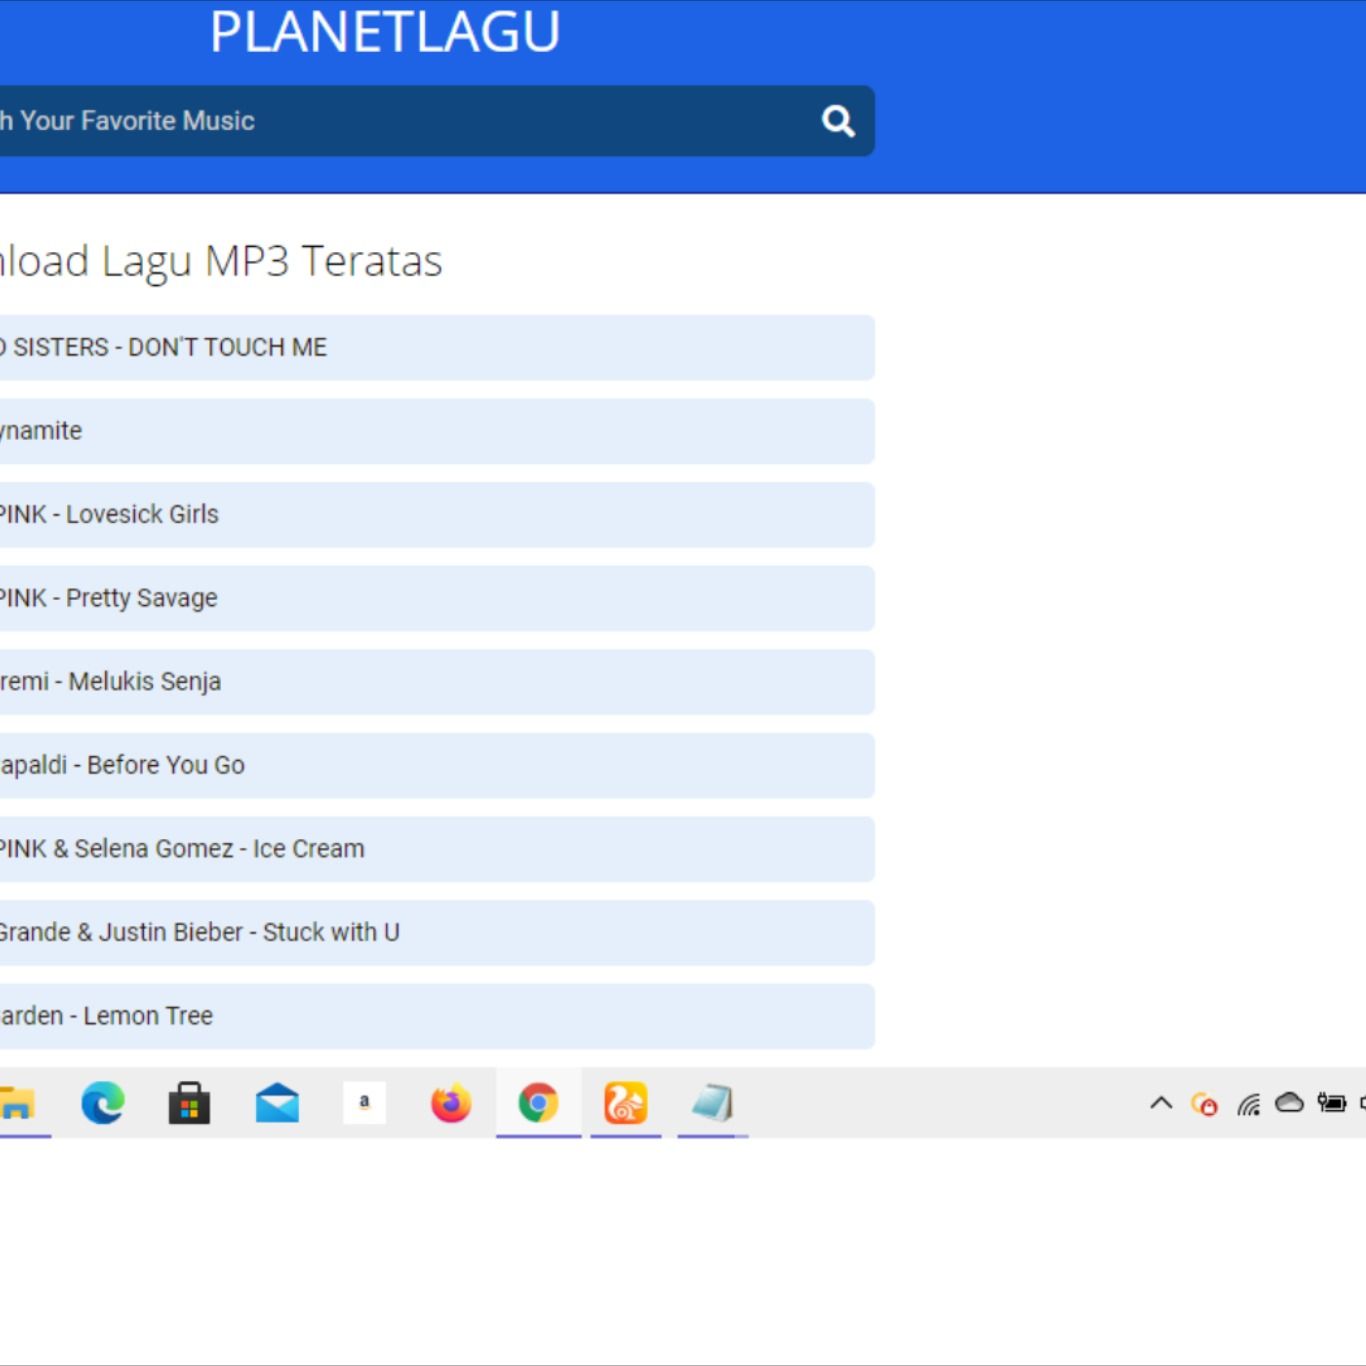Viewport: 1366px width, 1366px height.
Task: Open the notepad-style app taskbar icon
Action: point(713,1103)
